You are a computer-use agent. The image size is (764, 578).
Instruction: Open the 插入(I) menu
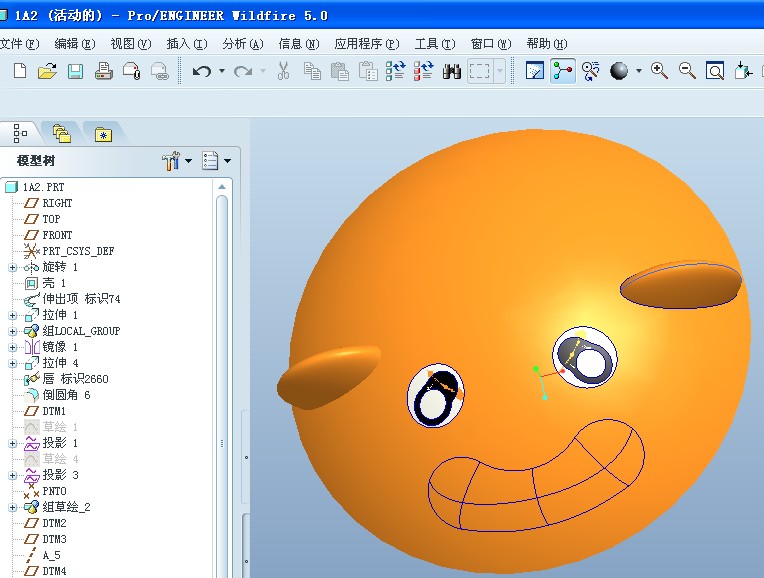pos(187,44)
